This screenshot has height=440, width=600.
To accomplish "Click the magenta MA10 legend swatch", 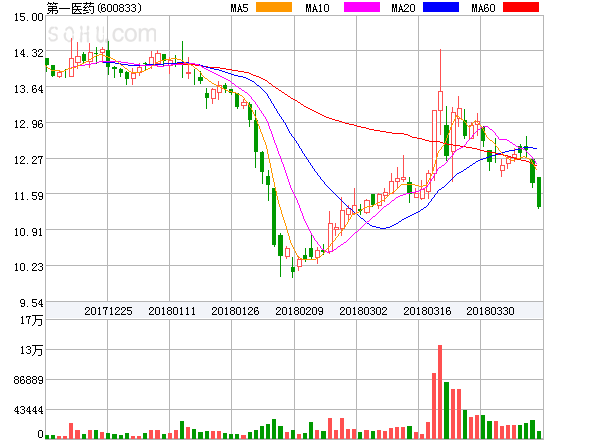I will tap(362, 7).
